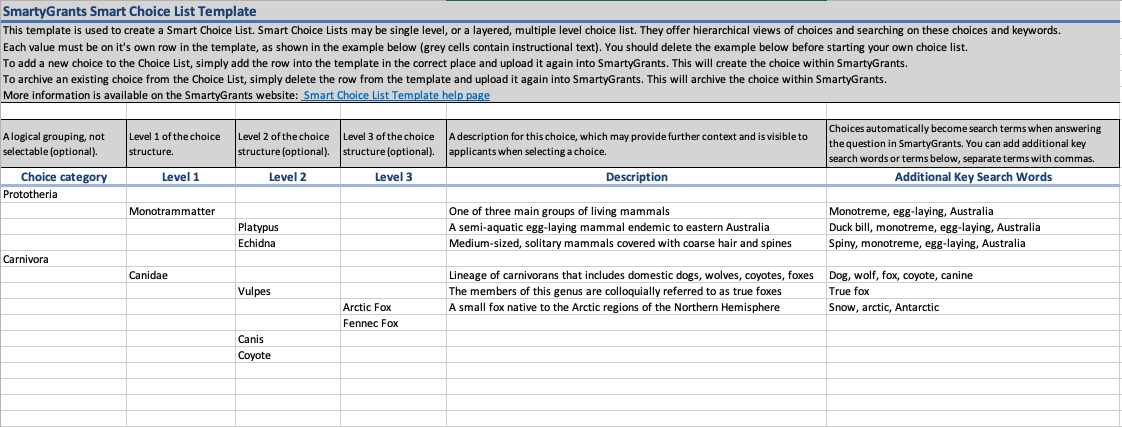This screenshot has width=1122, height=427.
Task: Click the 'One of three main groups' description cell
Action: coord(559,211)
